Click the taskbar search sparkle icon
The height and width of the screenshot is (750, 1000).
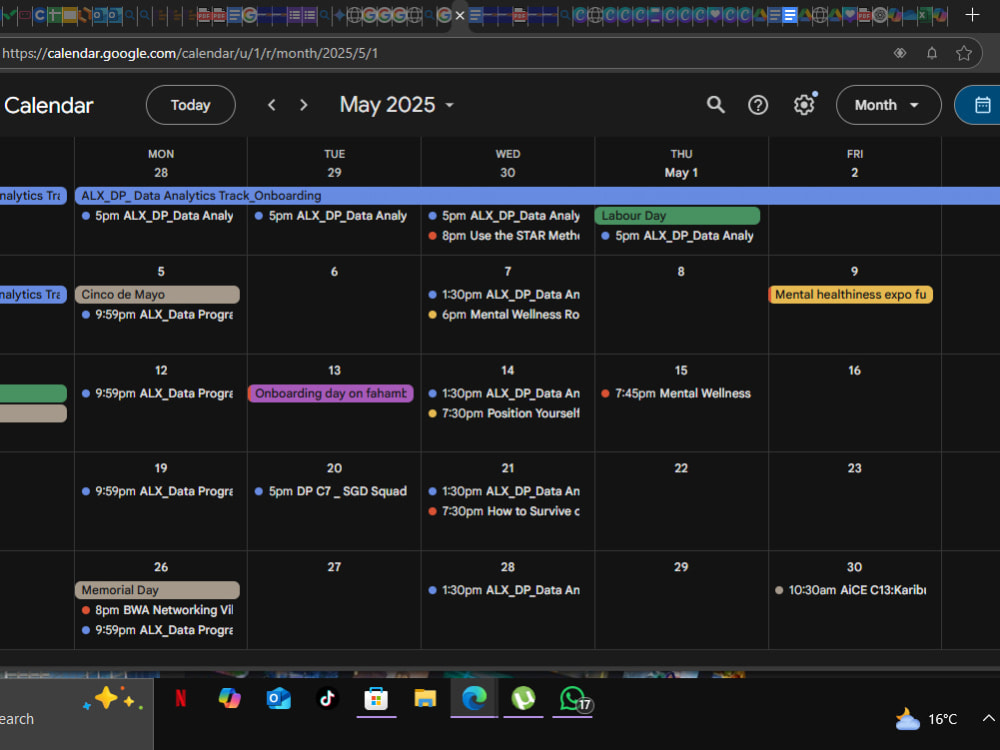(x=112, y=700)
